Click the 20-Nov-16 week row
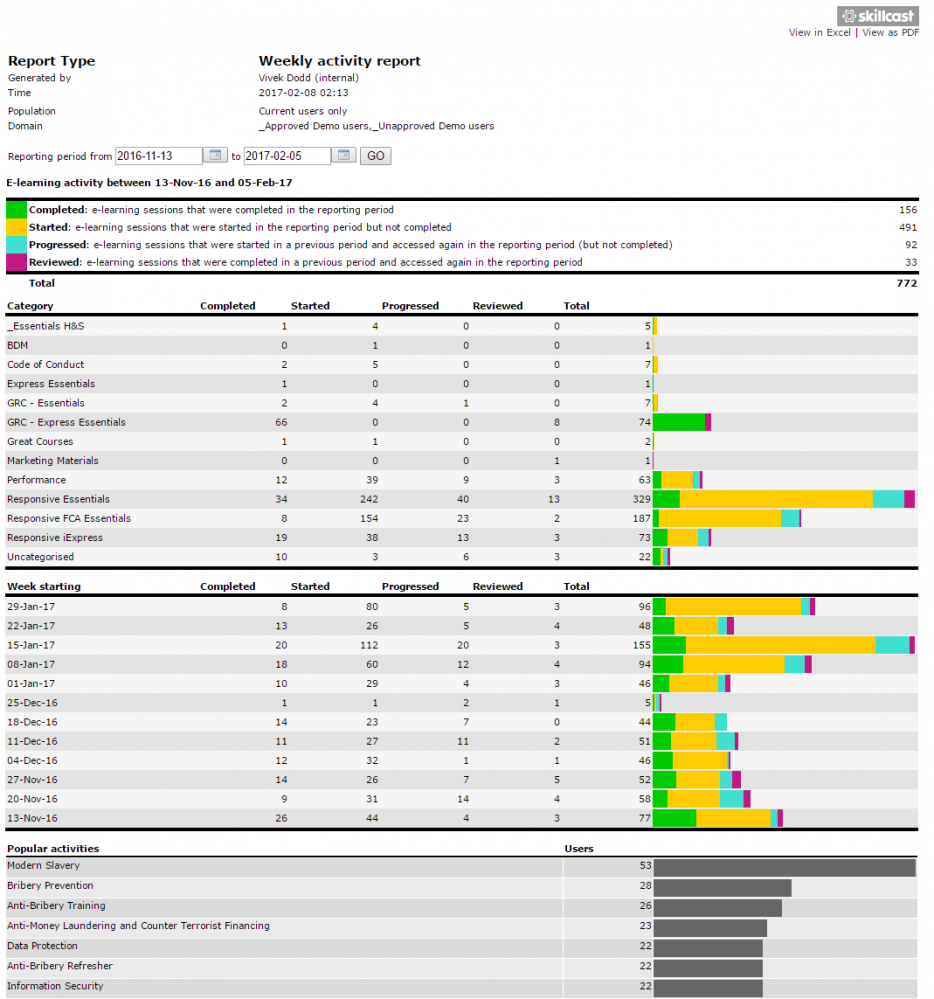Image resolution: width=934 pixels, height=999 pixels. [x=462, y=798]
